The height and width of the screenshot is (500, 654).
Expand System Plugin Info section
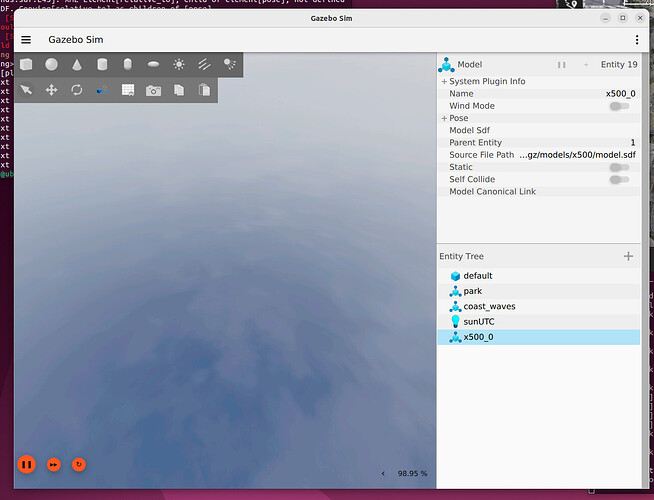click(x=444, y=81)
